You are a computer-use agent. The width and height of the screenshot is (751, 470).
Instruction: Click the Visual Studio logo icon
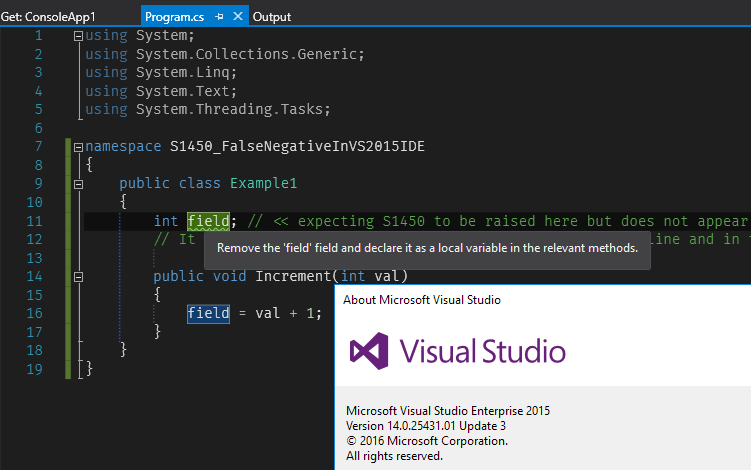(x=369, y=351)
